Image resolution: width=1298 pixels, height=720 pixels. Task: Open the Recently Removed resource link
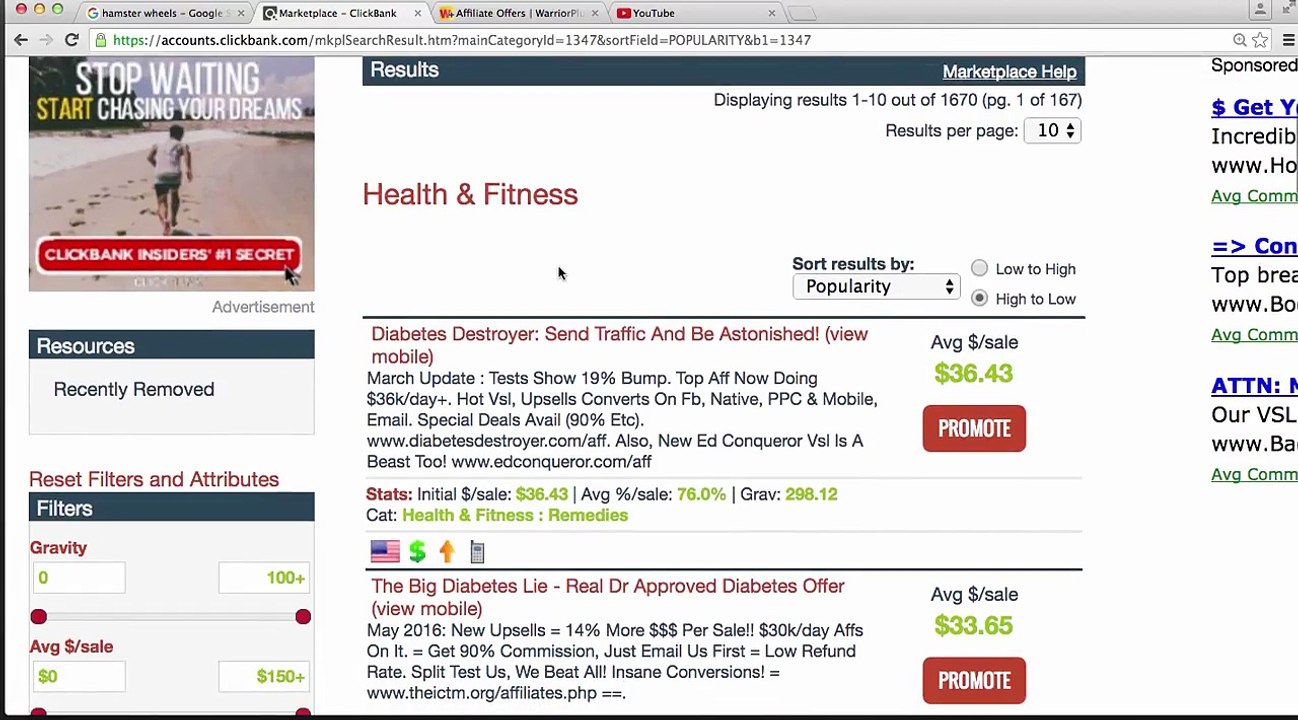pyautogui.click(x=134, y=389)
